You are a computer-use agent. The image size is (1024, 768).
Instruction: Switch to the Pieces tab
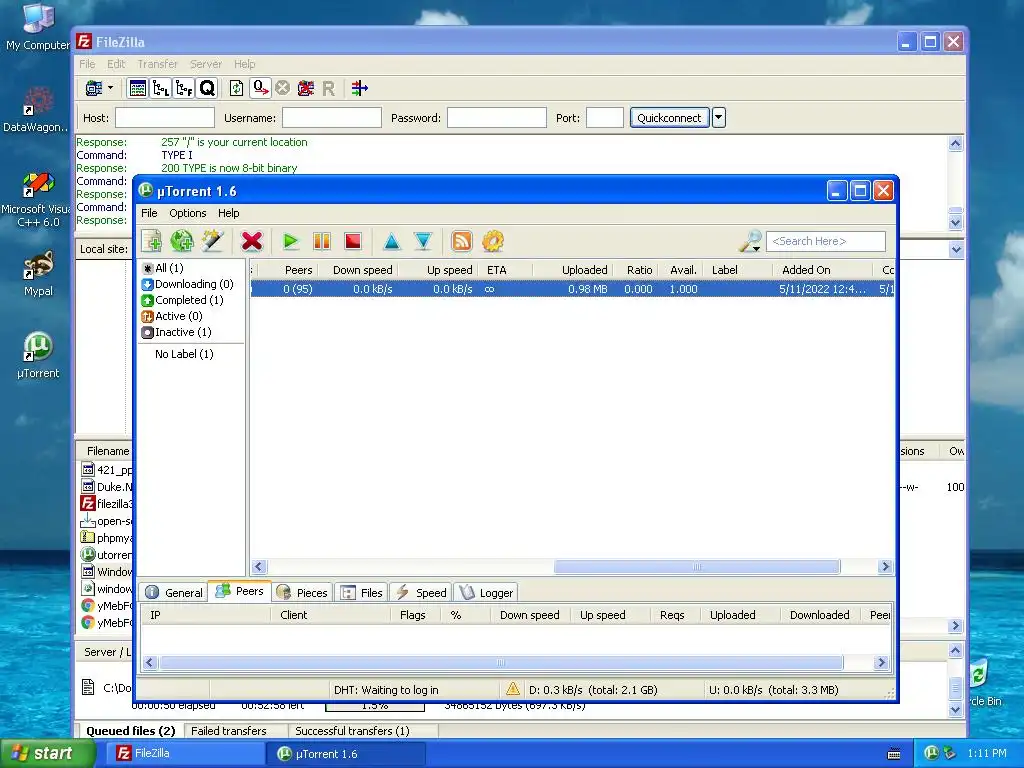coord(302,592)
